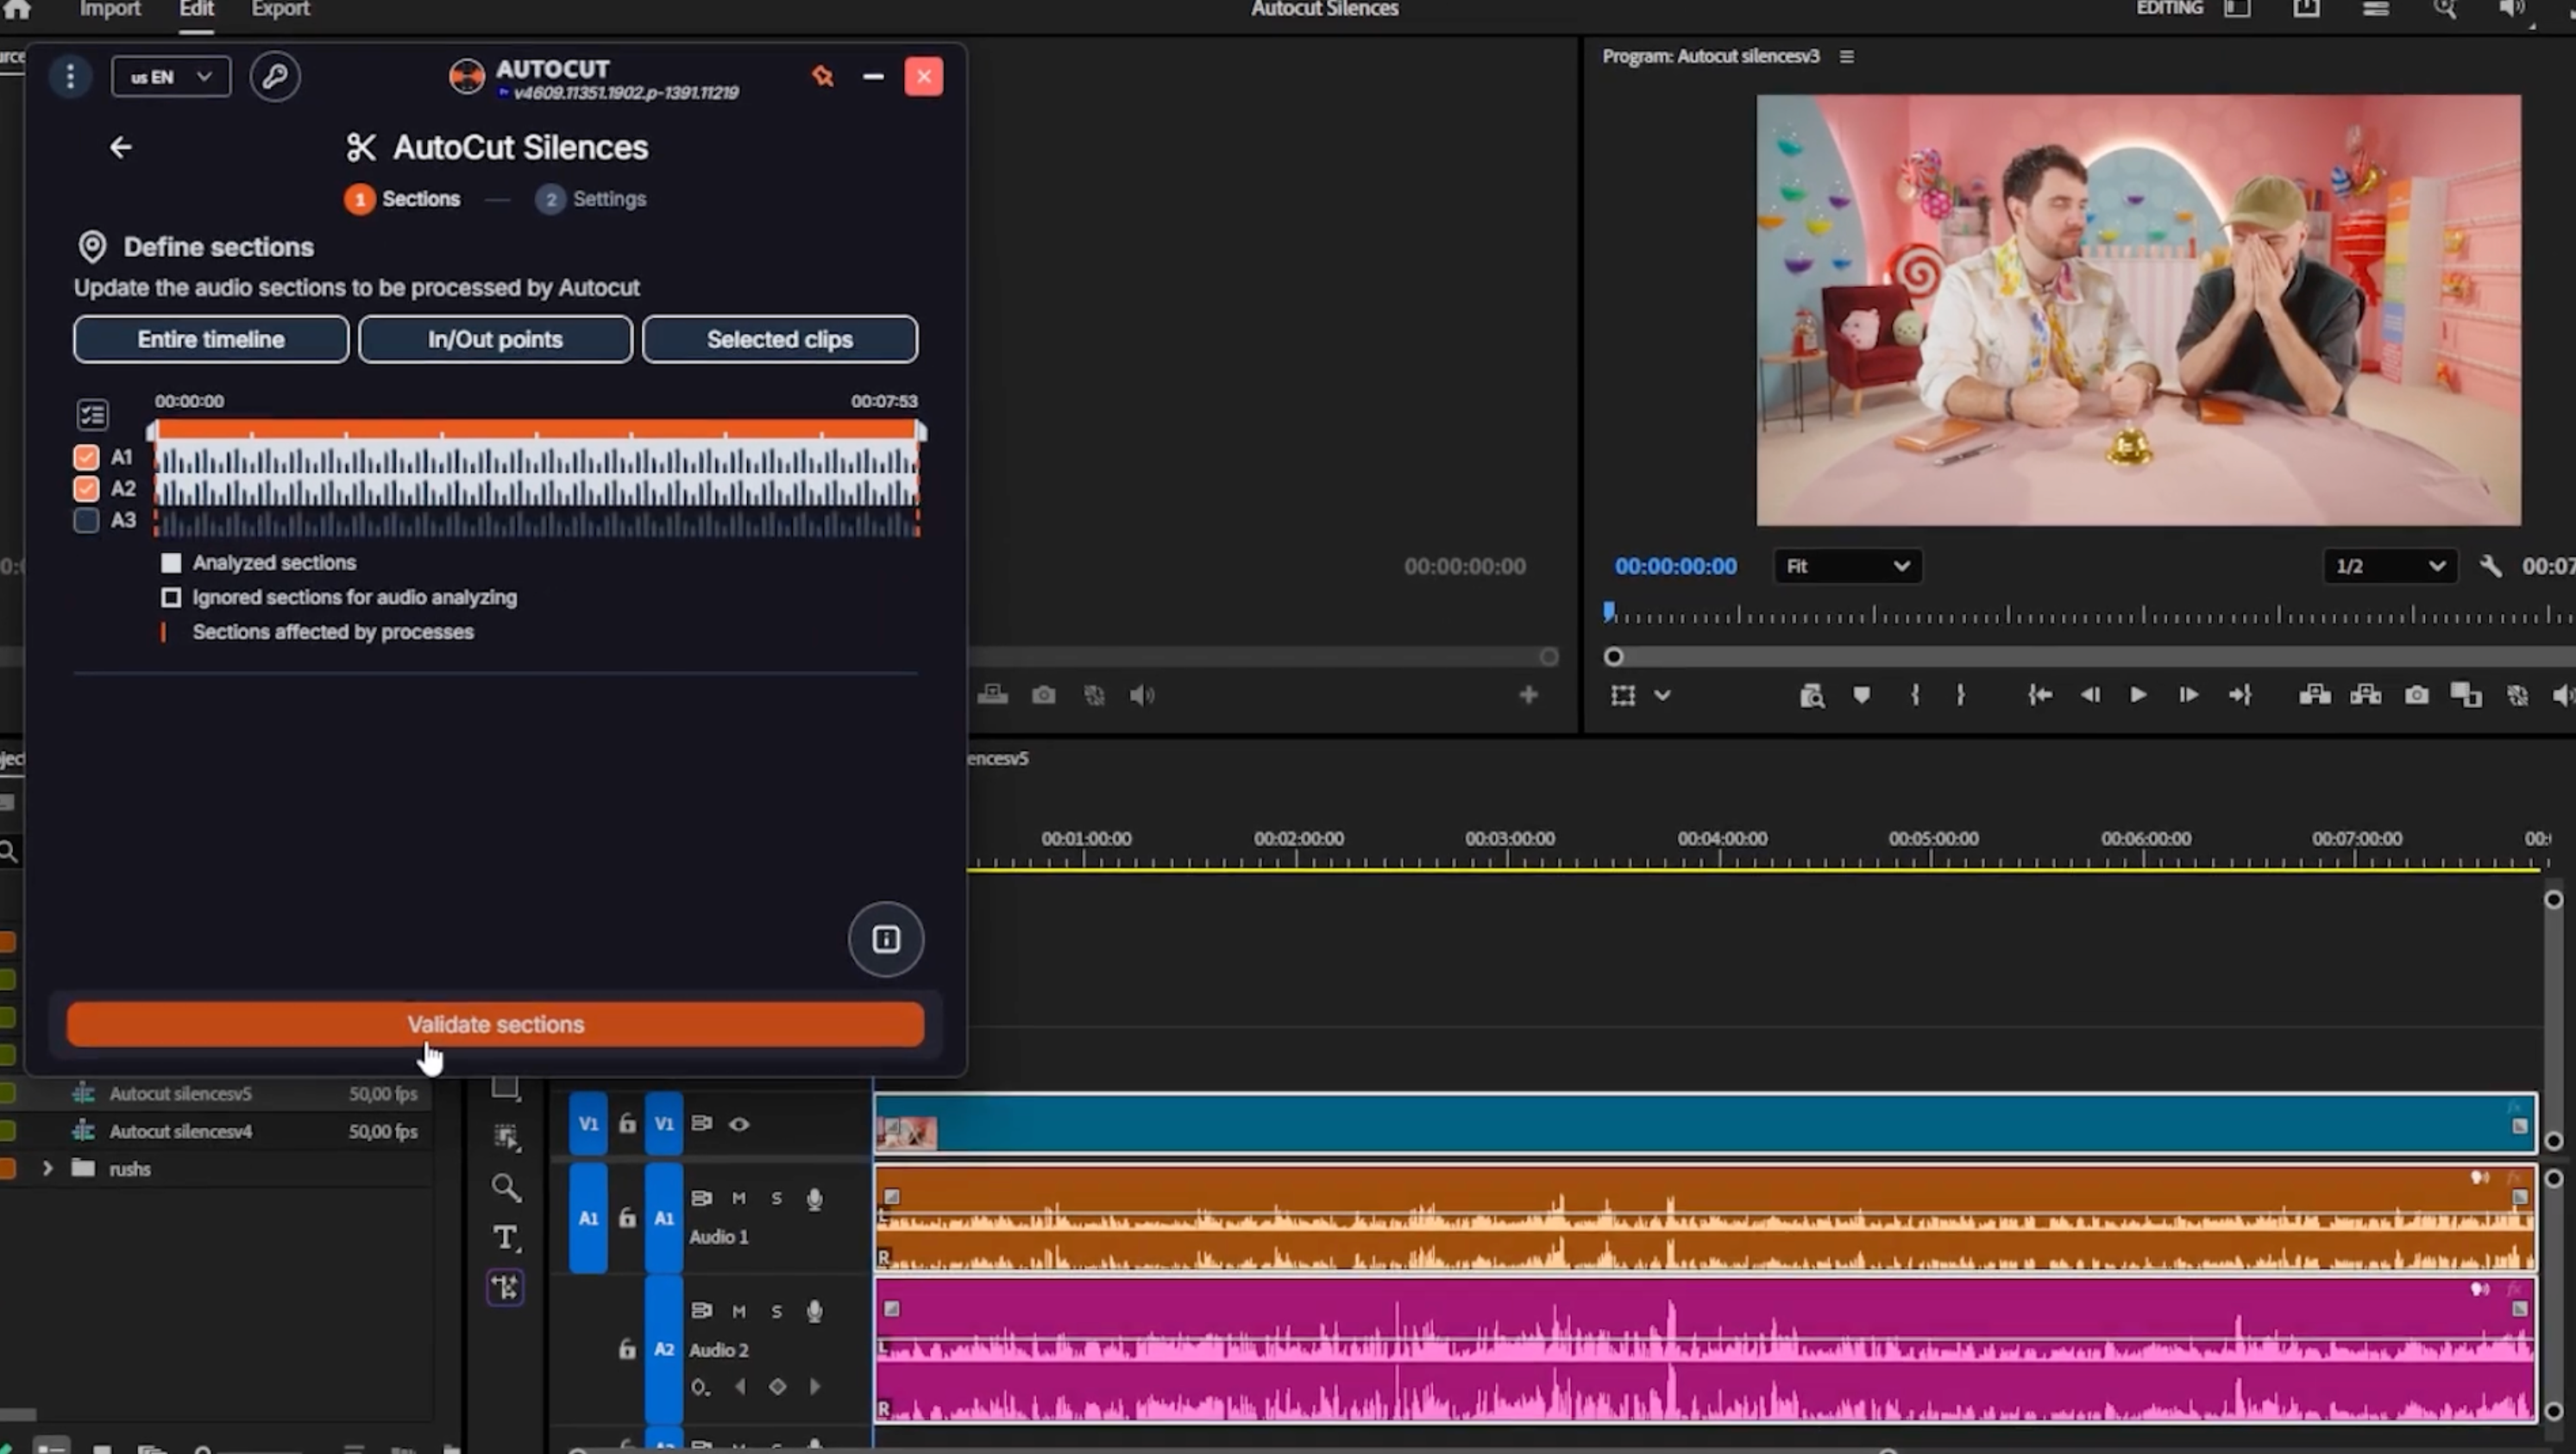Click the voice-over record mic on Audio 2
Screen dimensions: 2576x1454
(x=815, y=1311)
